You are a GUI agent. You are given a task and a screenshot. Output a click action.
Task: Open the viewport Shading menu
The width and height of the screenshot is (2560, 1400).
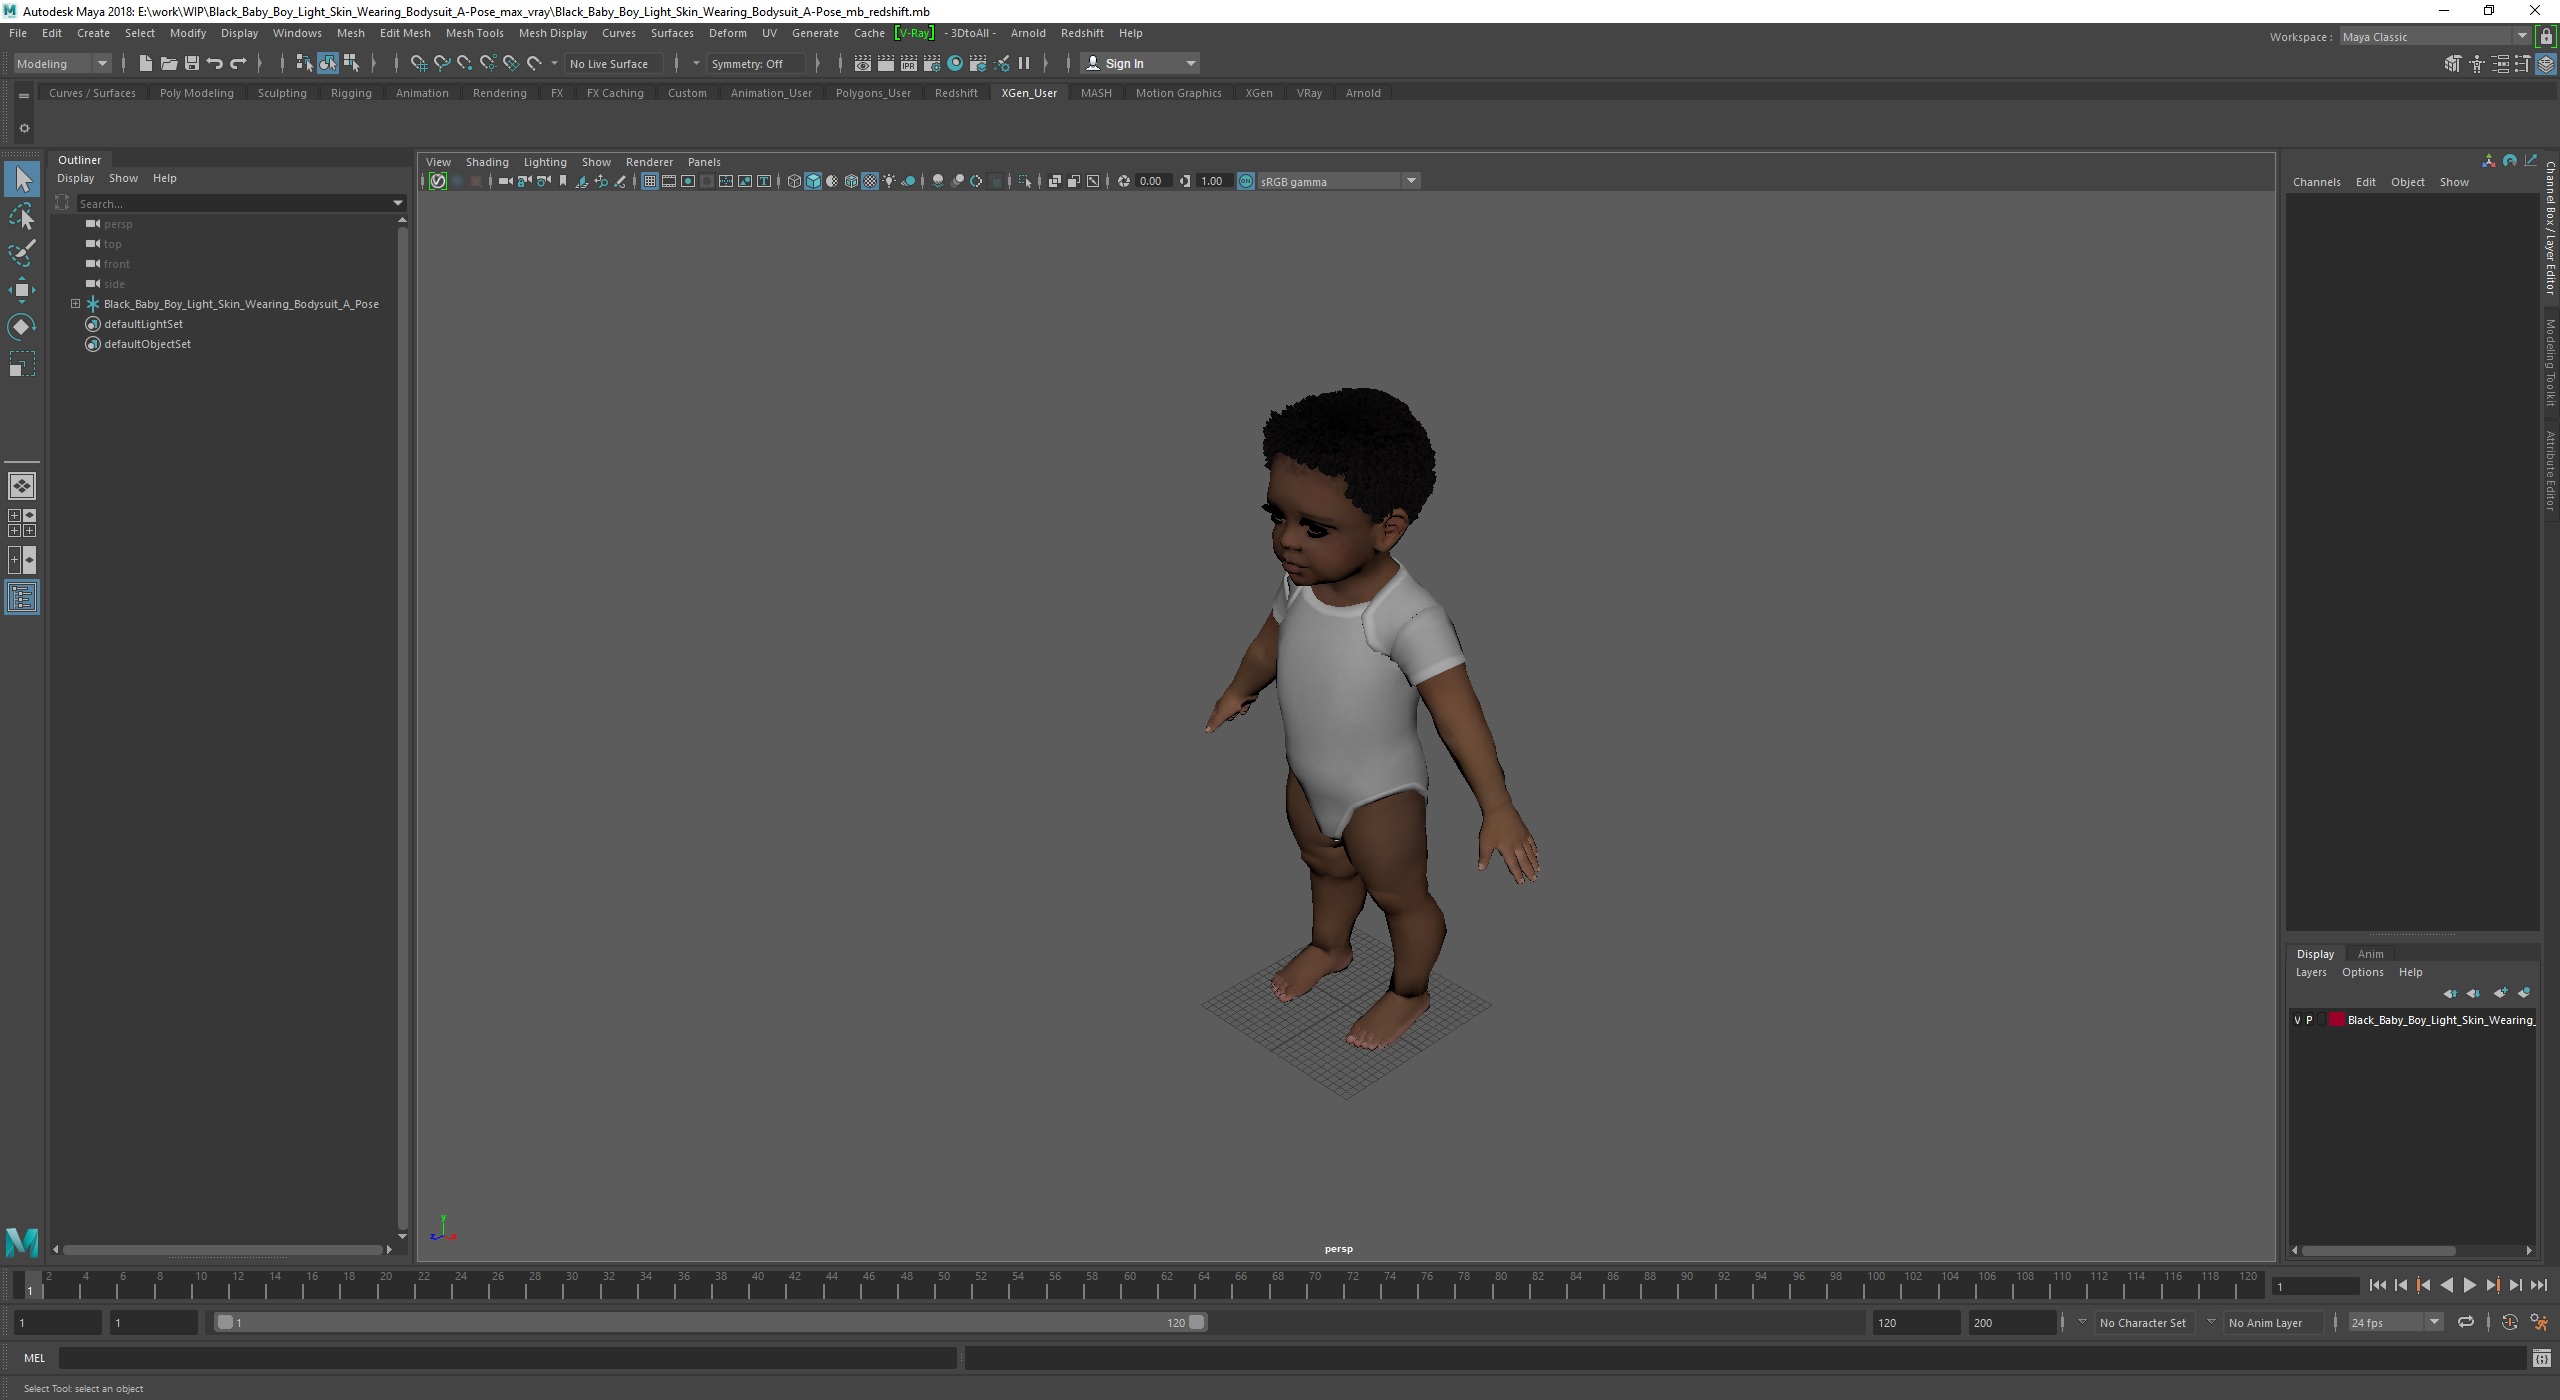click(x=487, y=162)
